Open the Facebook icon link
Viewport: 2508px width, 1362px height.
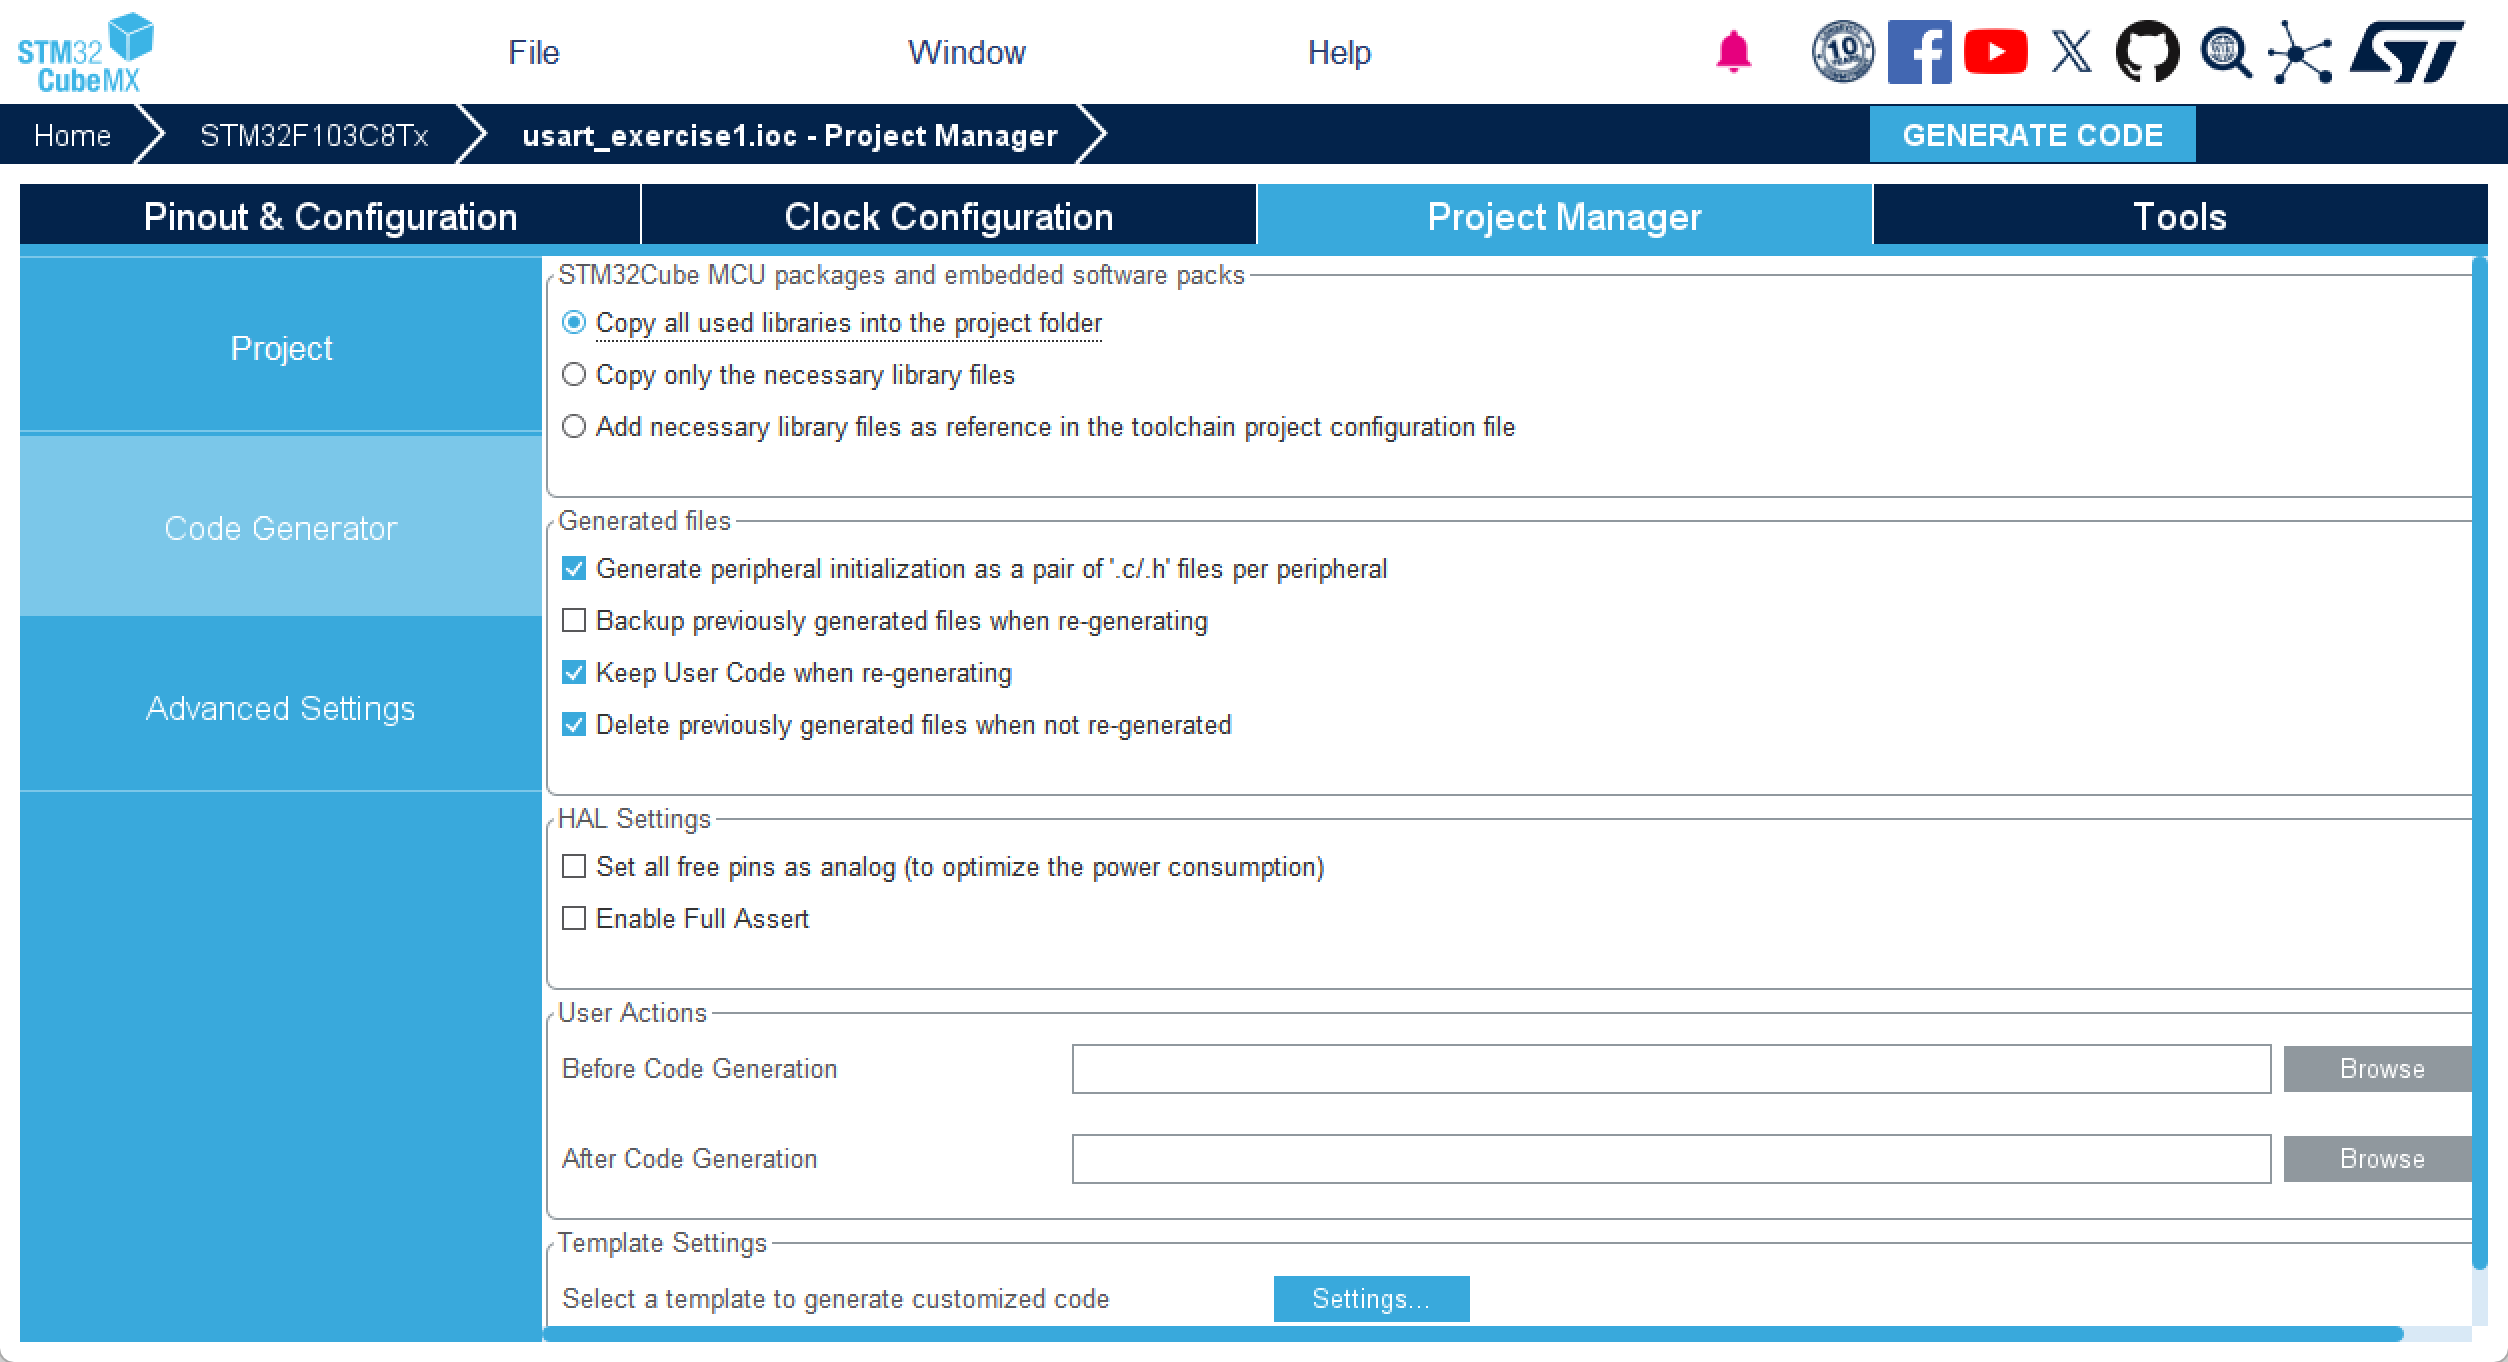1918,52
